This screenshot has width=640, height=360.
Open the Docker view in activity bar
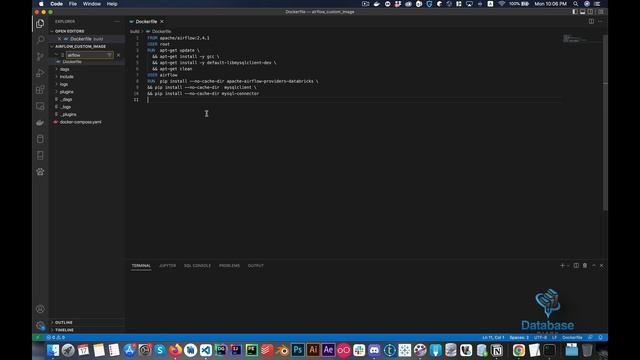tap(40, 122)
